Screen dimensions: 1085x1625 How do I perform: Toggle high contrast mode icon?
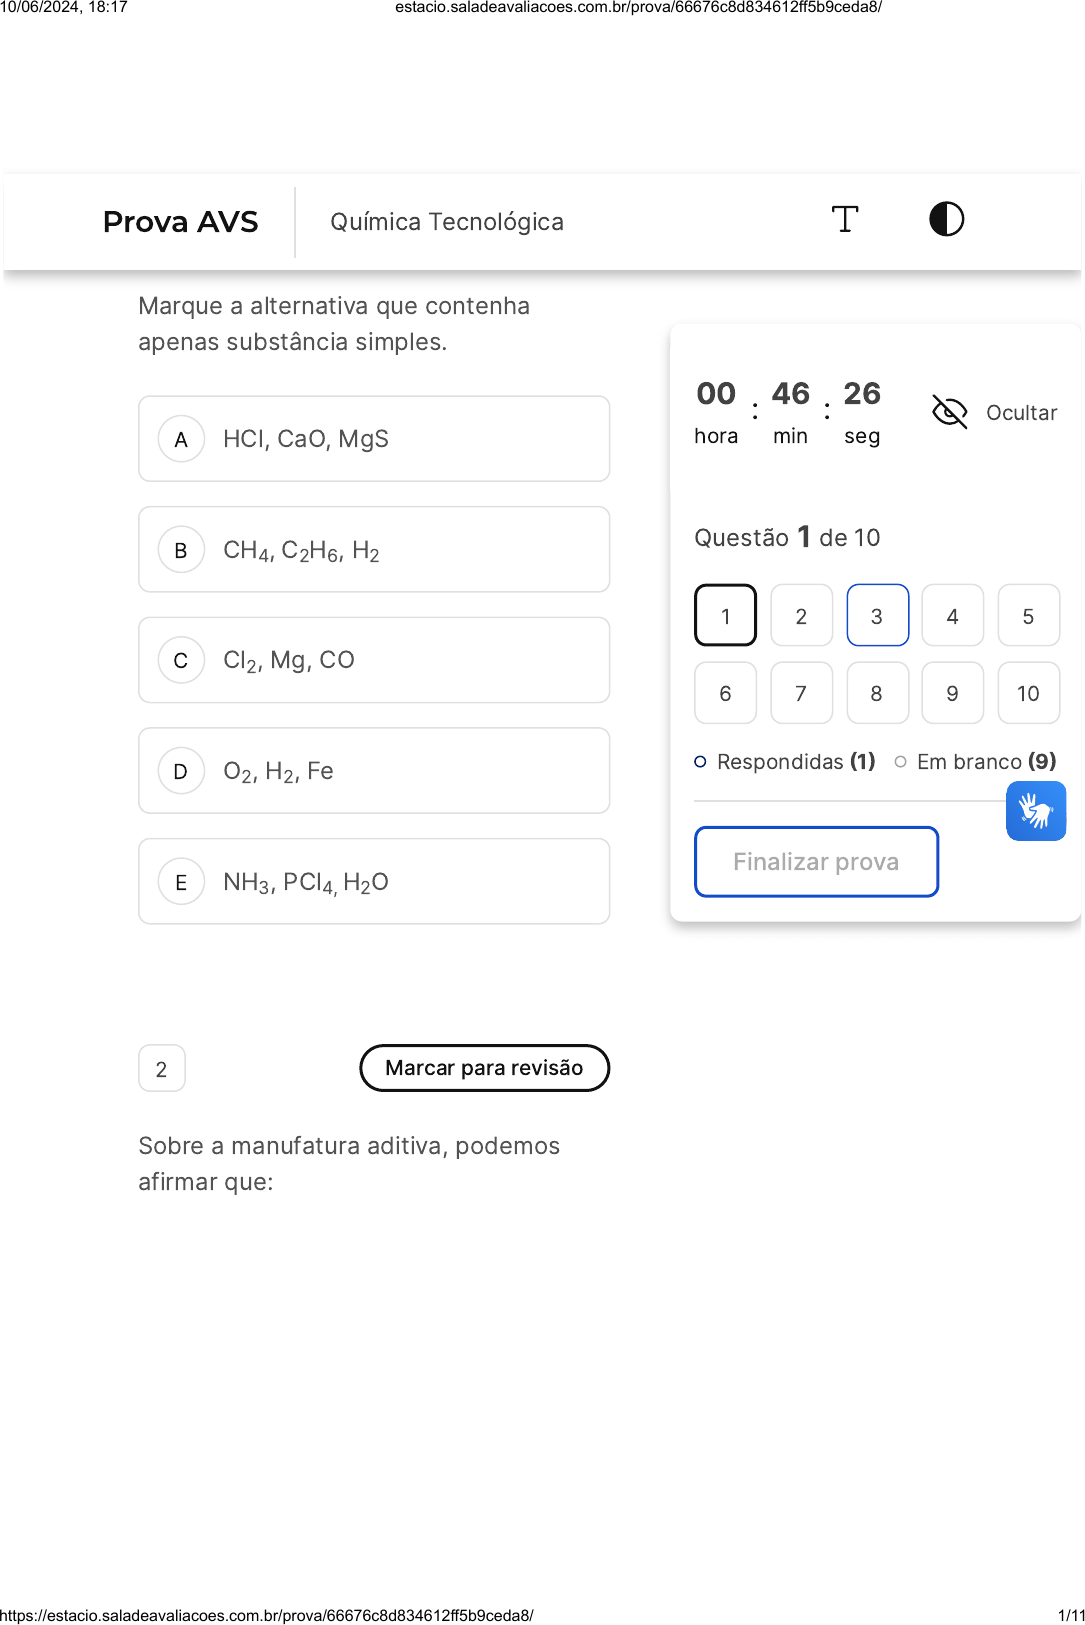[946, 219]
